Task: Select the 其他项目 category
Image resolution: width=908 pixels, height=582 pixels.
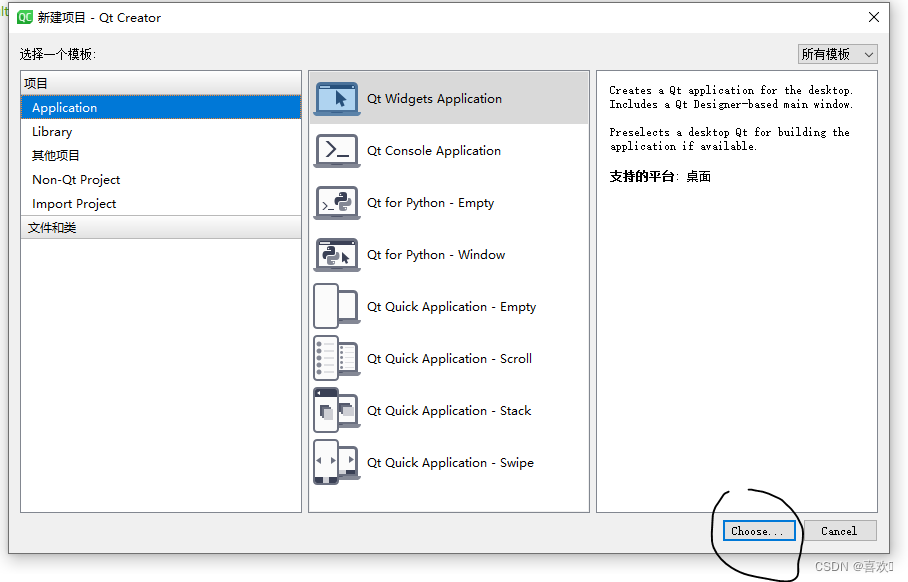Action: click(161, 156)
